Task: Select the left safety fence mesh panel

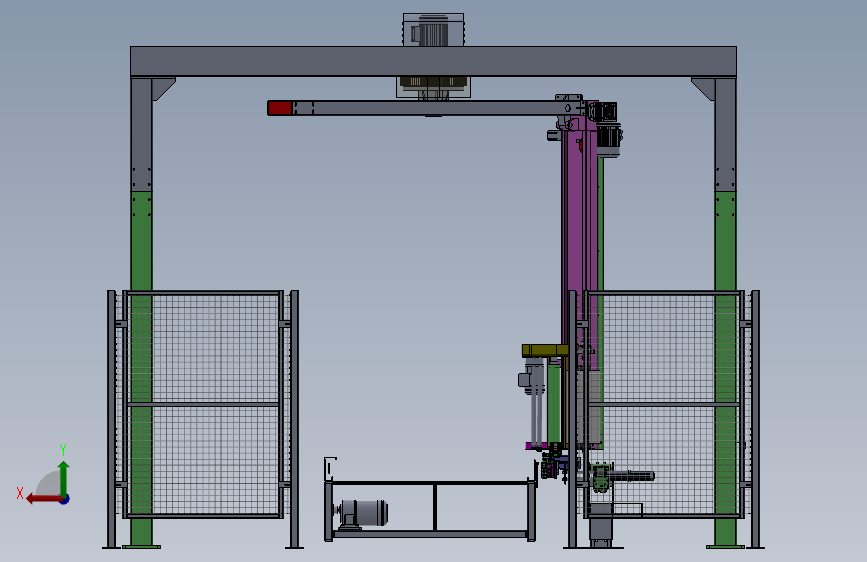Action: point(203,404)
